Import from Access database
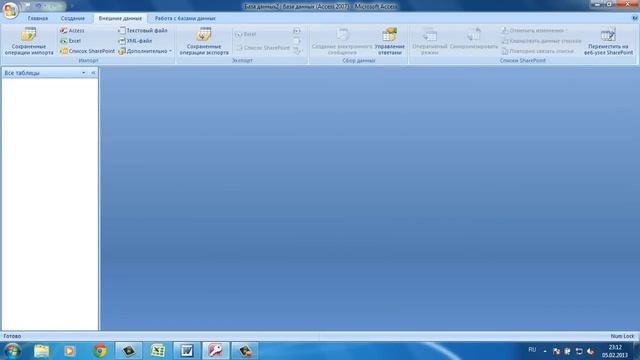Image resolution: width=640 pixels, height=360 pixels. tap(72, 31)
